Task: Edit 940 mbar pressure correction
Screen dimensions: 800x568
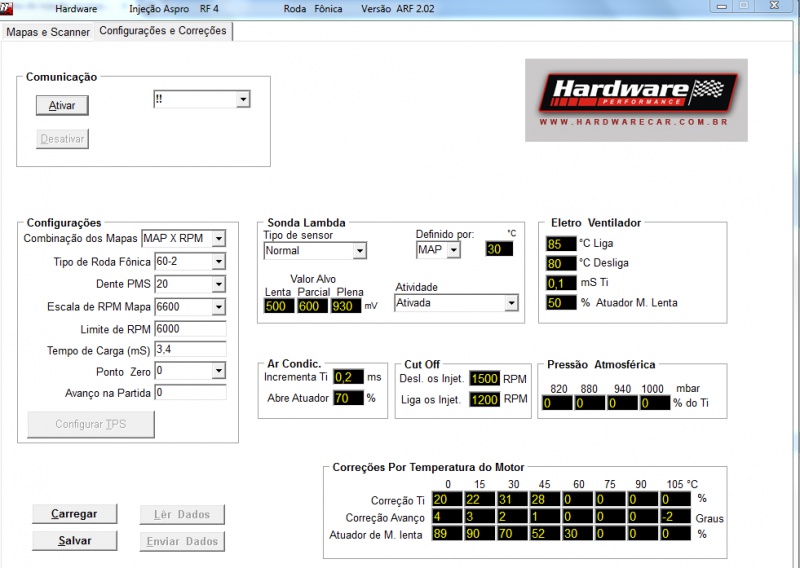Action: point(622,403)
